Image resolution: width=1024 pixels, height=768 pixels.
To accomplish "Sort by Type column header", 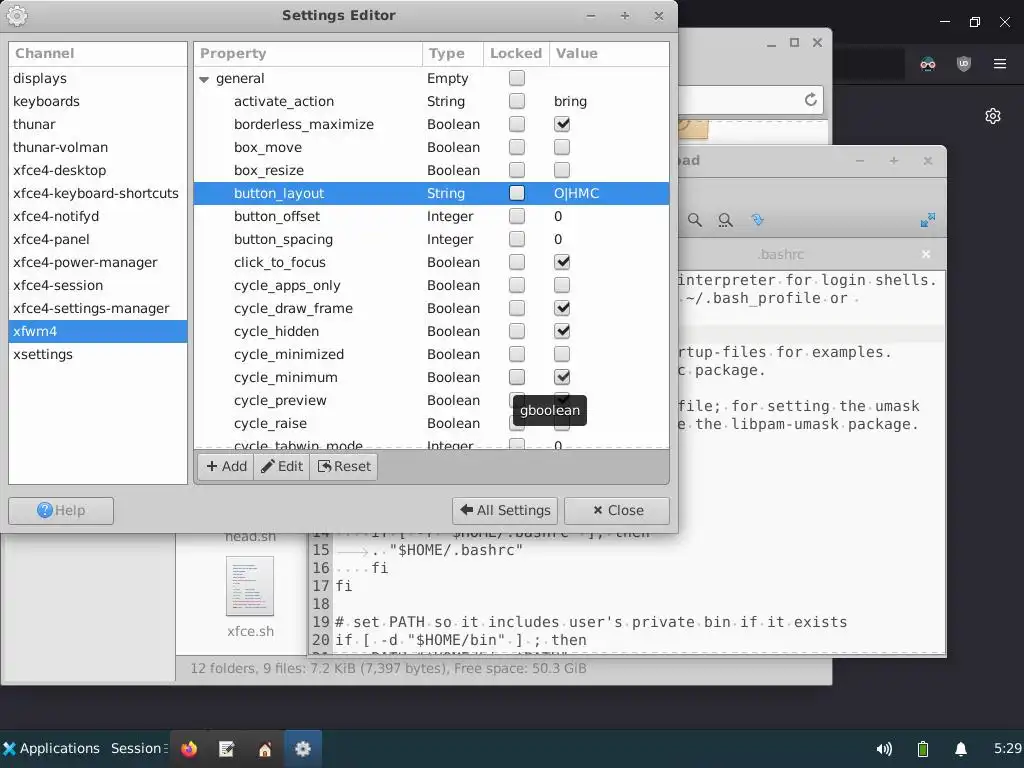I will click(x=453, y=54).
